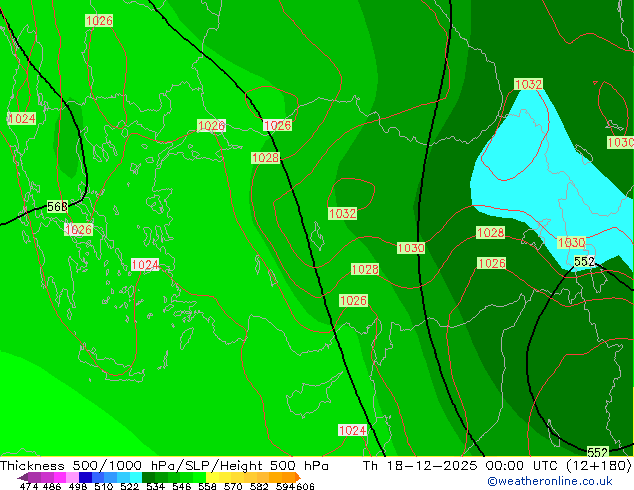Screen dimensions: 634x490
Task: Pick the dark blue swatch in the legend
Action: tap(85, 477)
